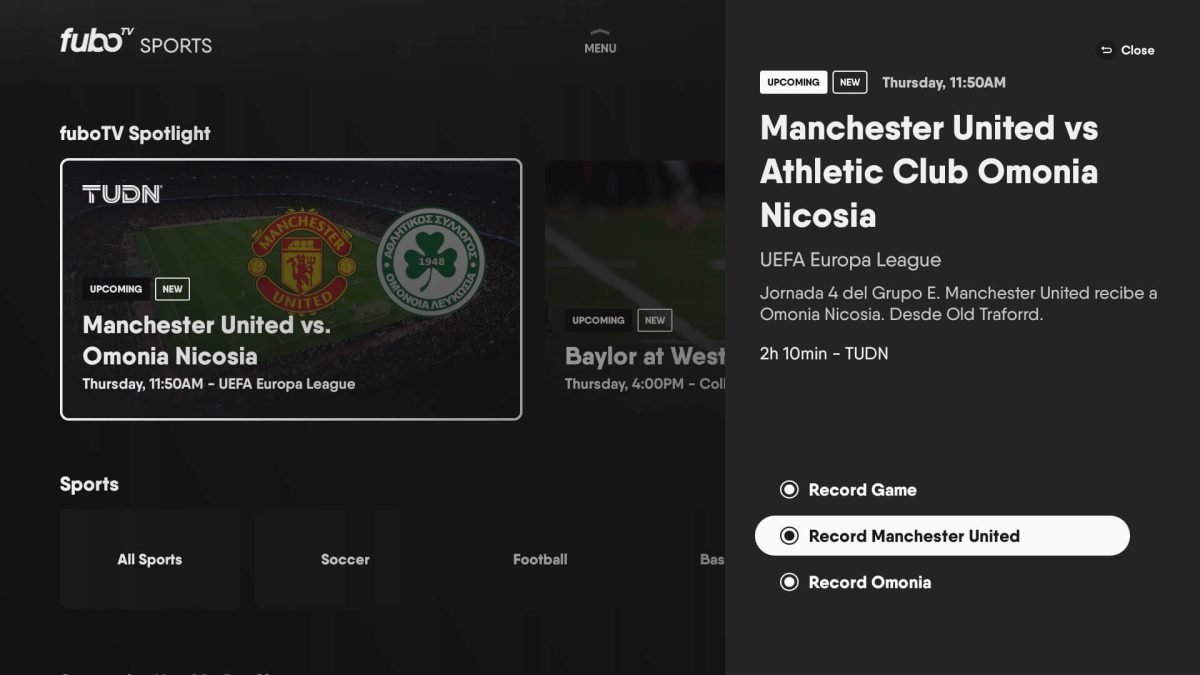Click the UPCOMING badge on Baylor card
Image resolution: width=1200 pixels, height=675 pixels.
coord(598,320)
